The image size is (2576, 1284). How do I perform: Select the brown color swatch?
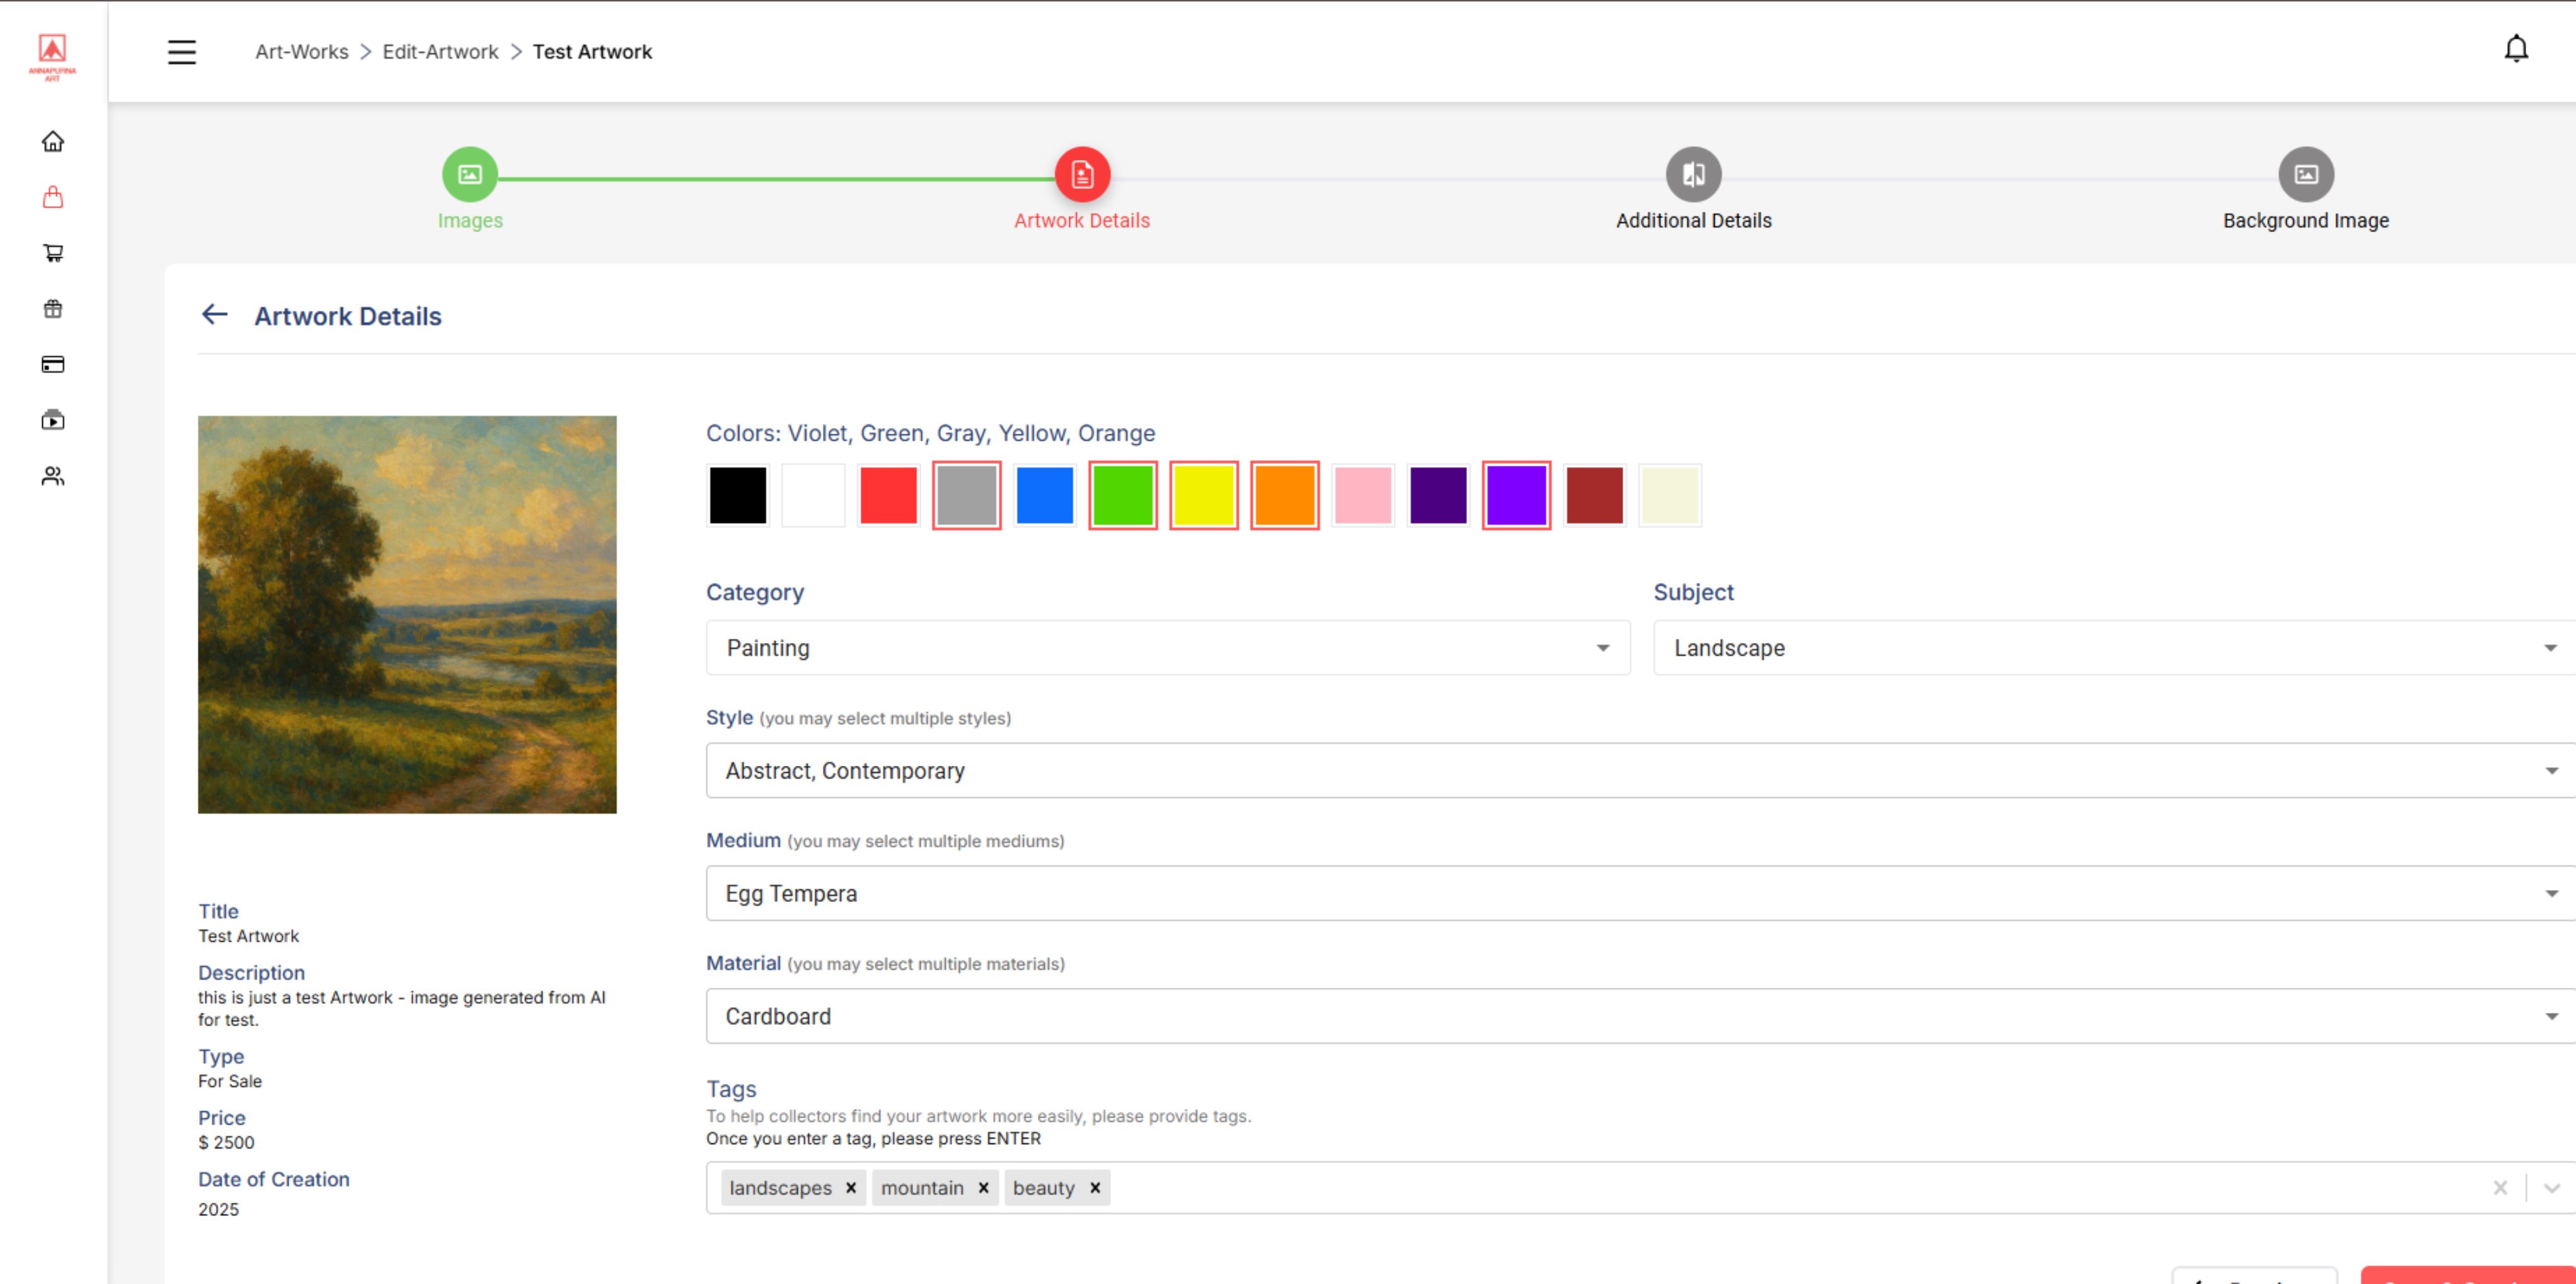point(1595,495)
